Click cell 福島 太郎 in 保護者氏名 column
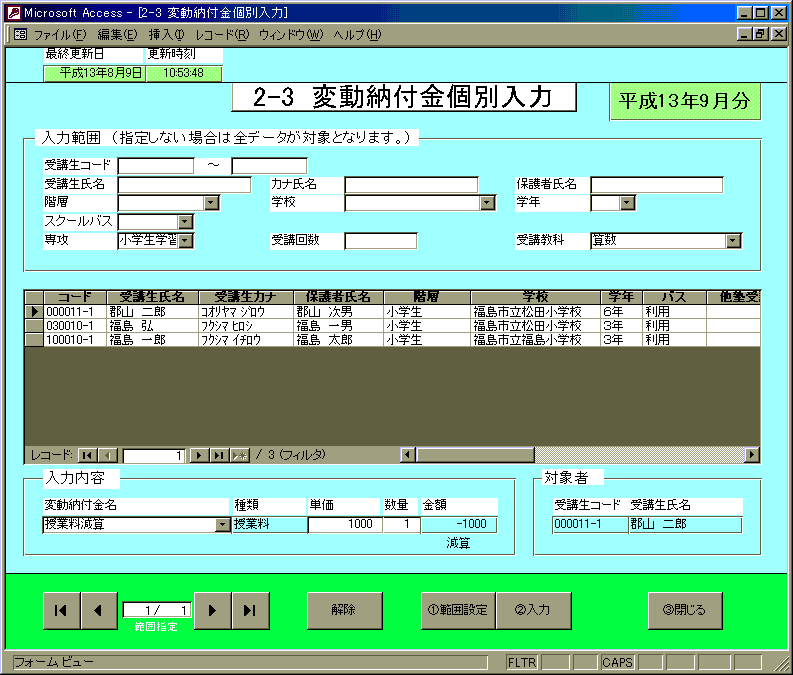This screenshot has height=675, width=793. (338, 340)
